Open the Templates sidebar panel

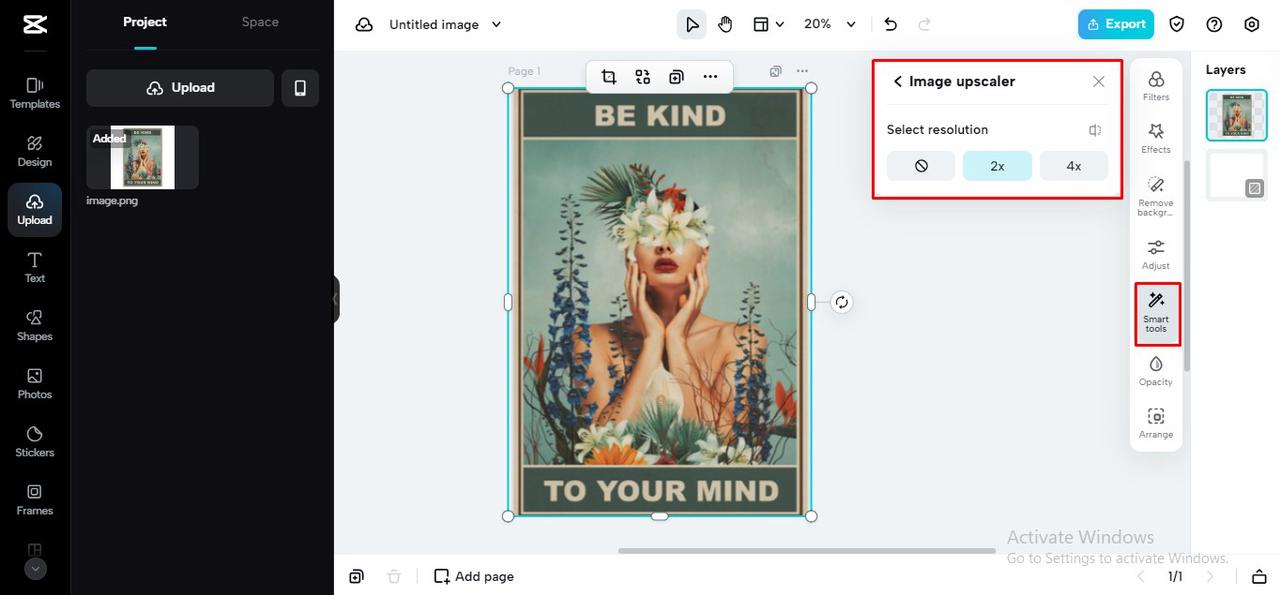pos(35,93)
